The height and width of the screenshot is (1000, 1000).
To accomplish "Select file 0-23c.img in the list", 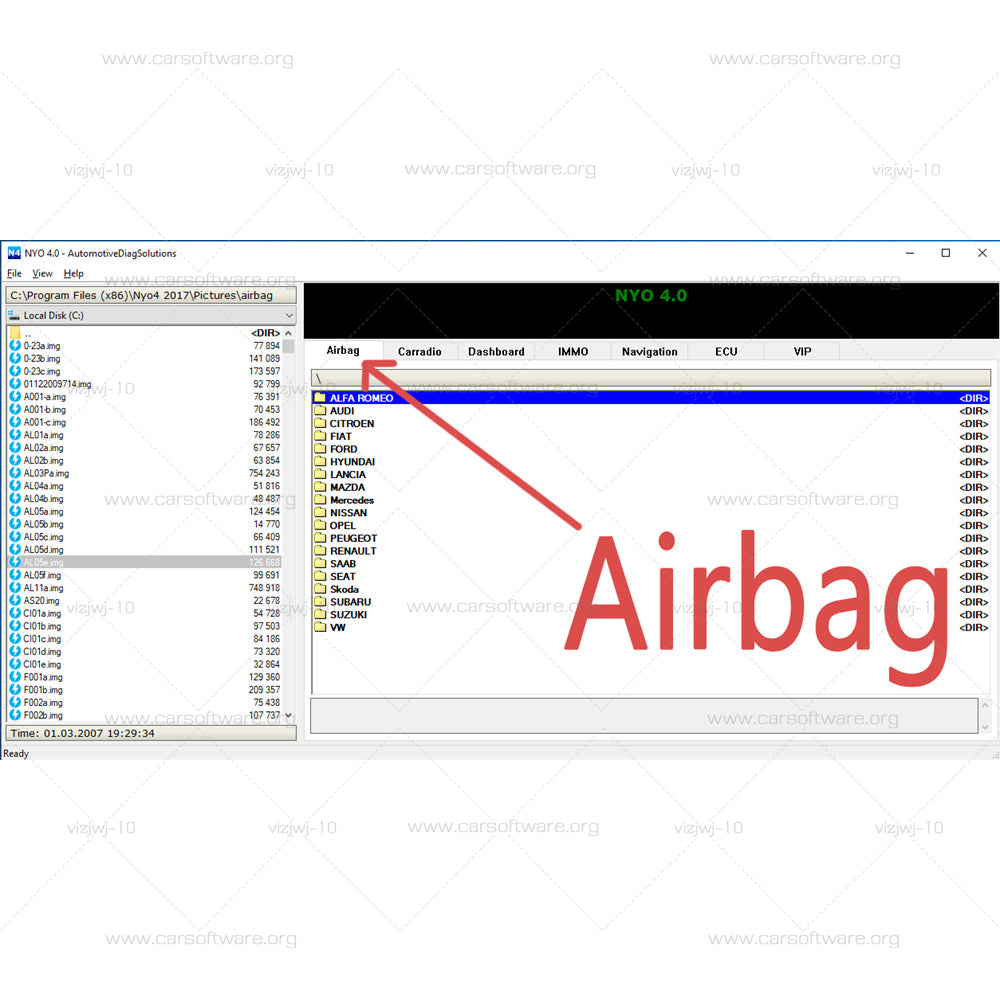I will pos(145,371).
